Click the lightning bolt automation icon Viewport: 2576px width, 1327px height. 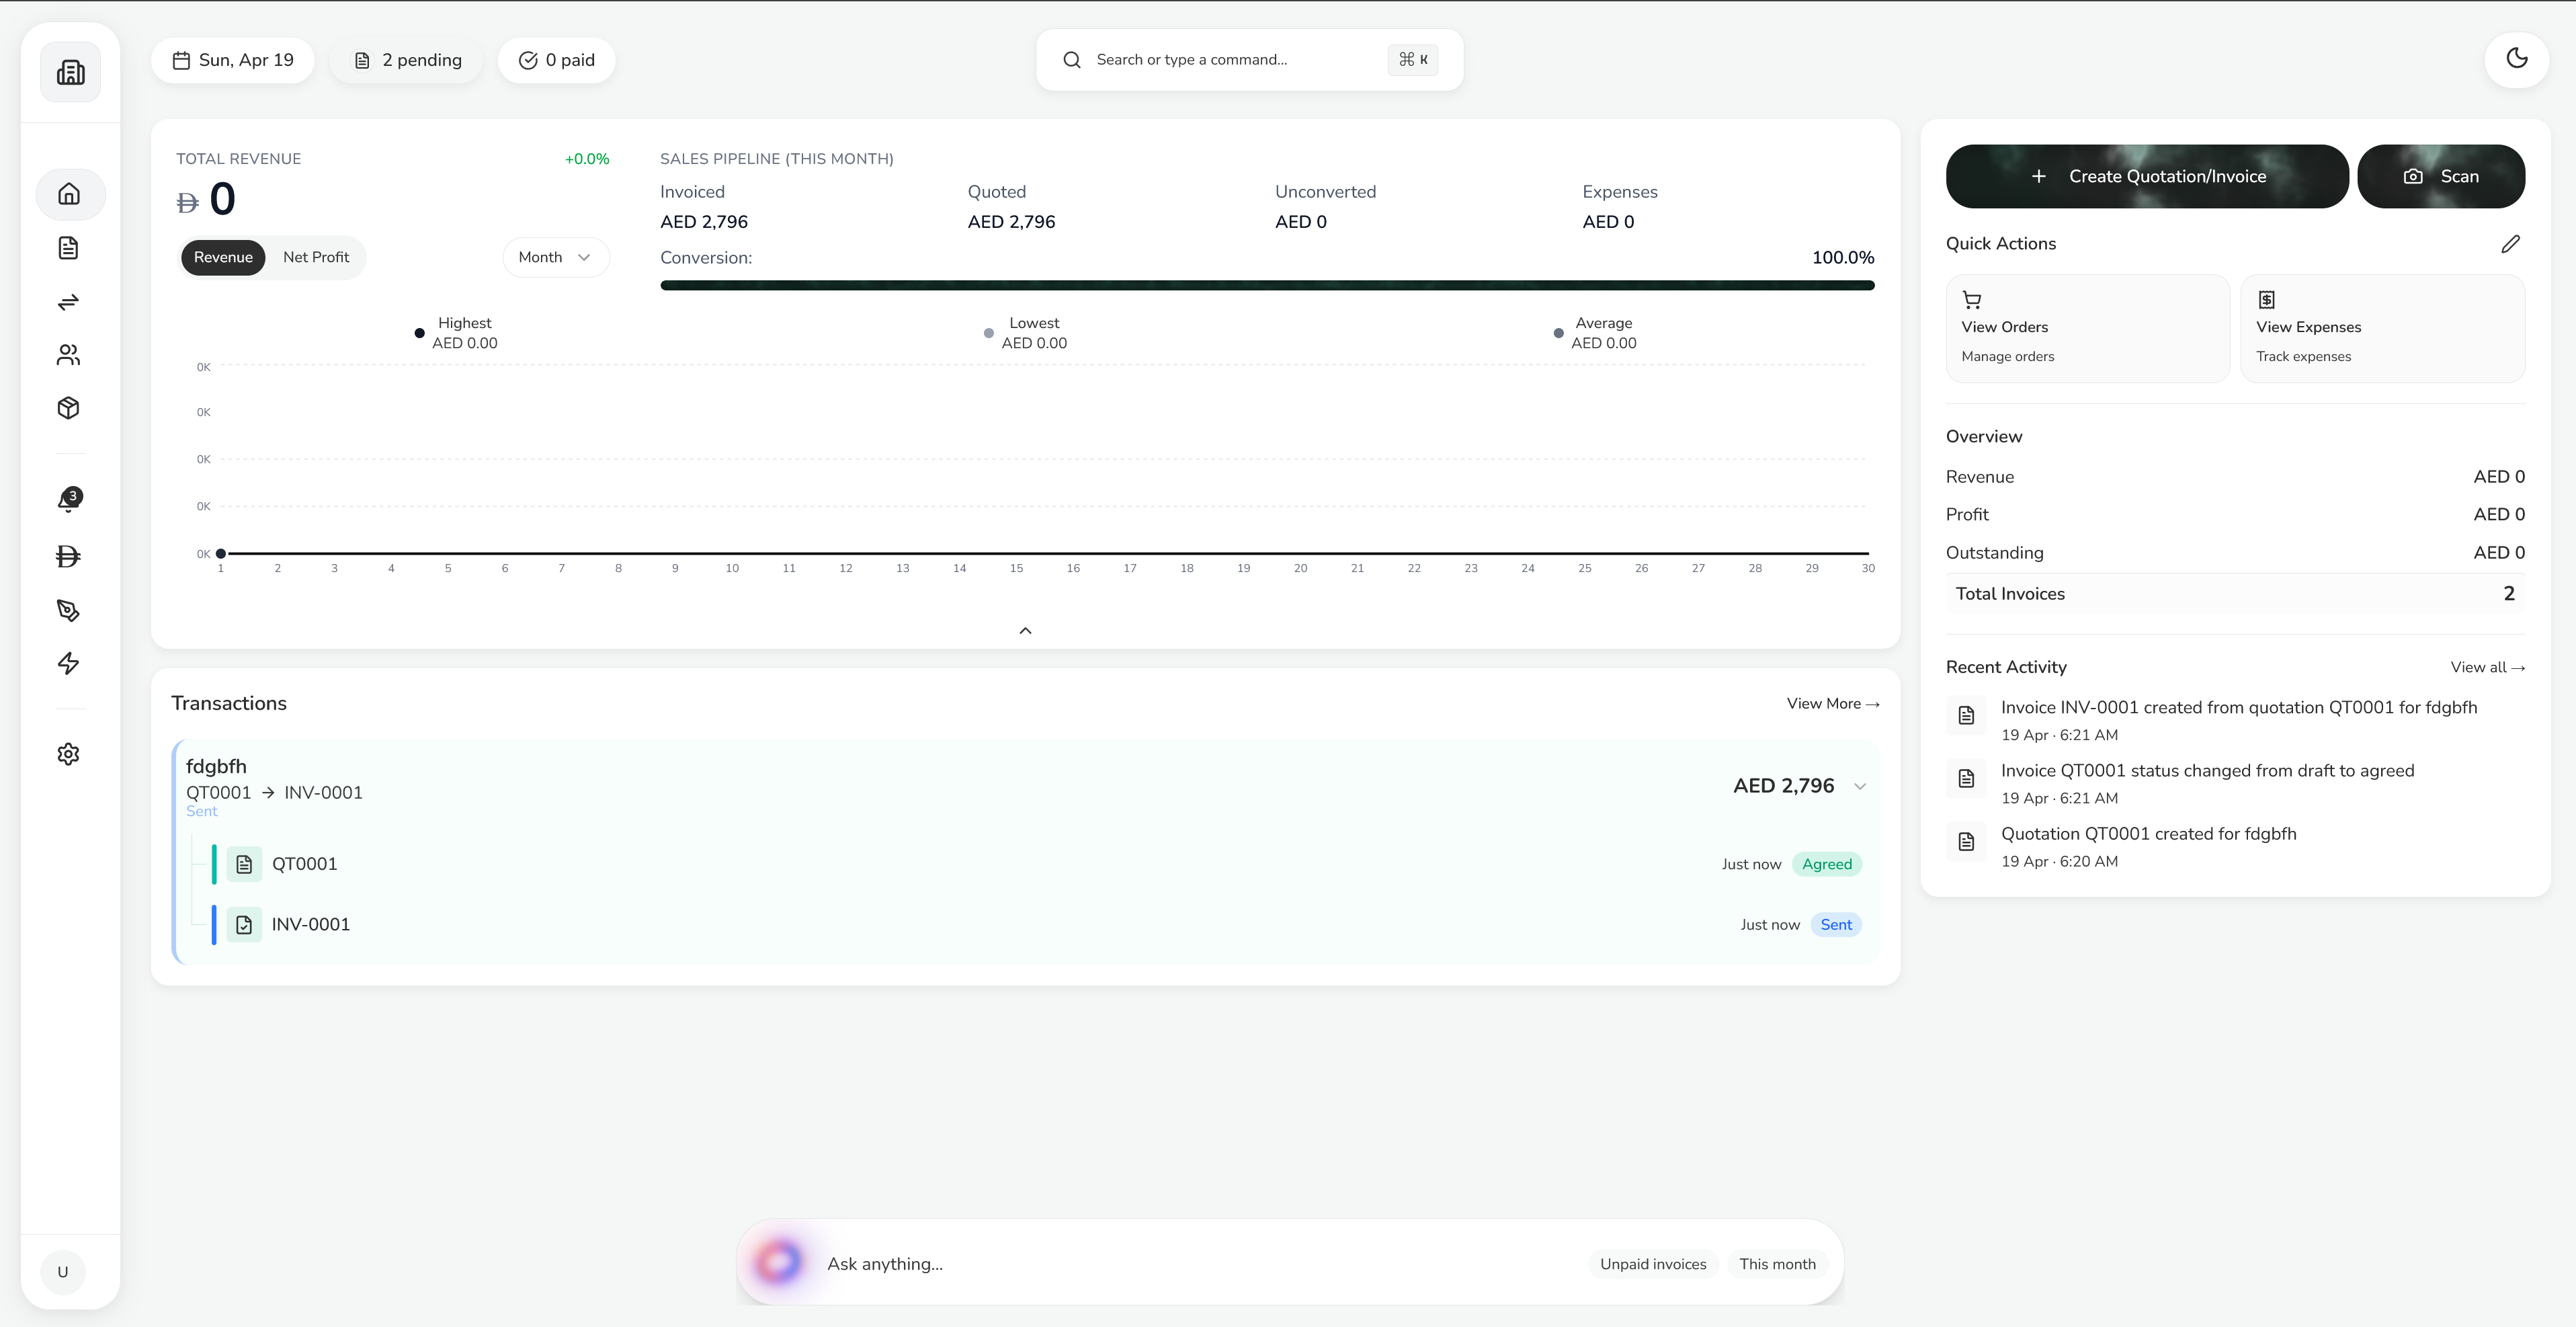(x=69, y=664)
